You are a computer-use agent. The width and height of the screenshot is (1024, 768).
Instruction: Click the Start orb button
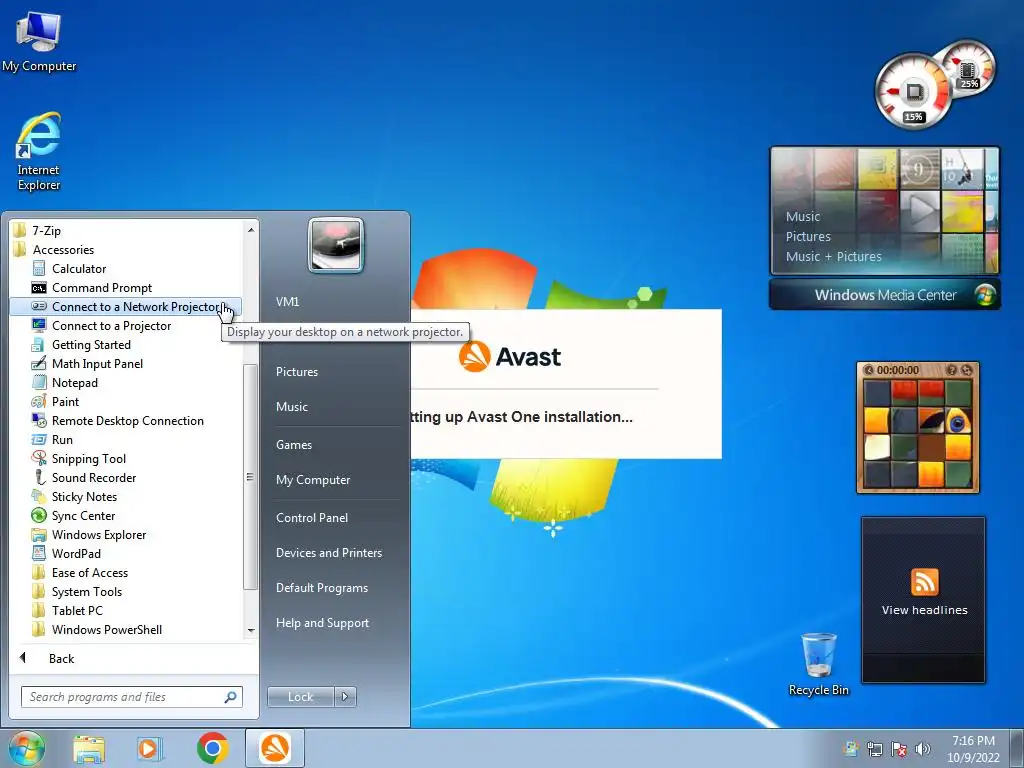click(x=26, y=748)
